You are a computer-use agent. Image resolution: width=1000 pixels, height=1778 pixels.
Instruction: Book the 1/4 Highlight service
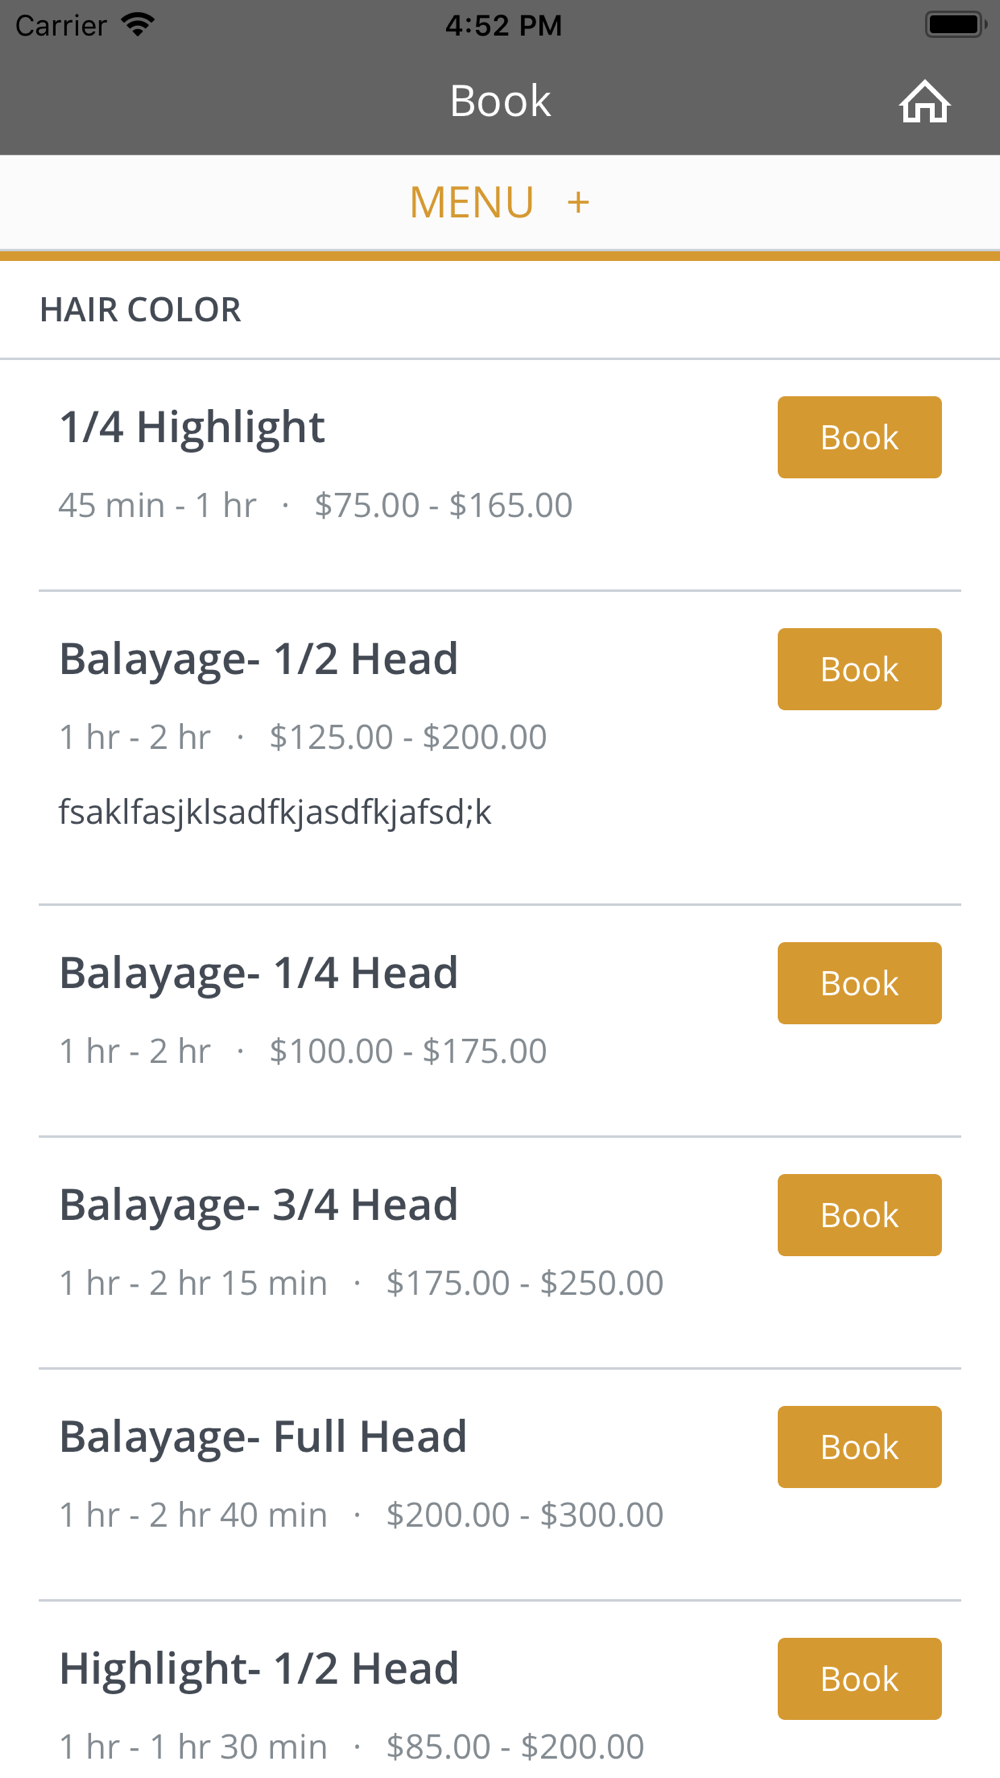(x=859, y=437)
